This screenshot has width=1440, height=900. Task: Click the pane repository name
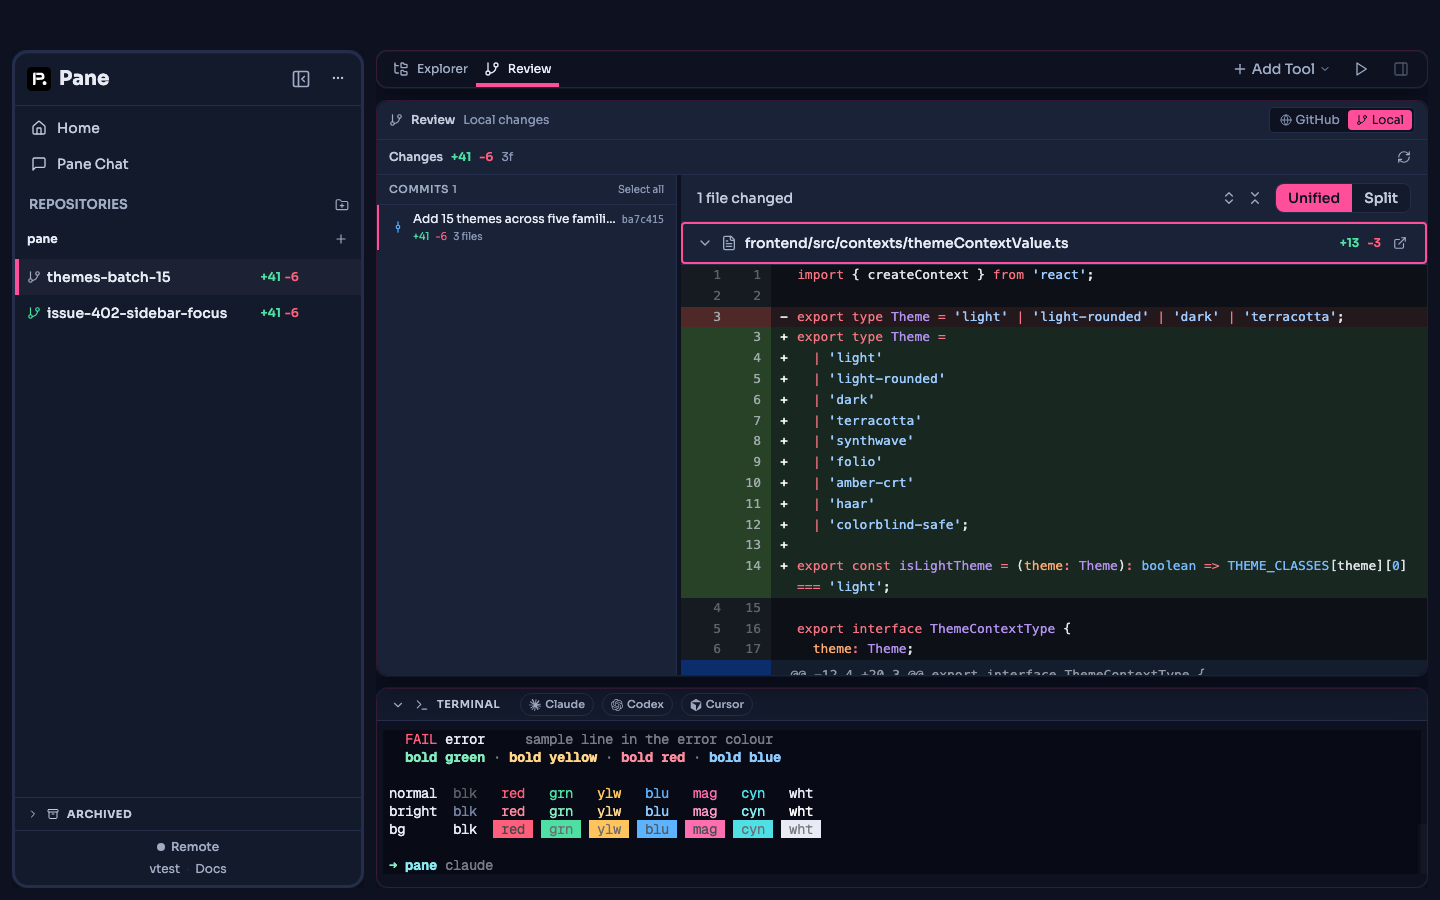42,239
